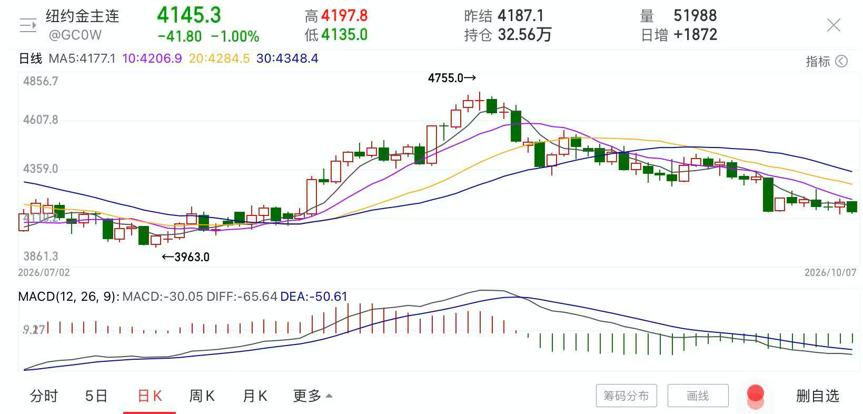Click the @GC0W symbol code
Viewport: 863px width, 414px height.
[x=75, y=36]
